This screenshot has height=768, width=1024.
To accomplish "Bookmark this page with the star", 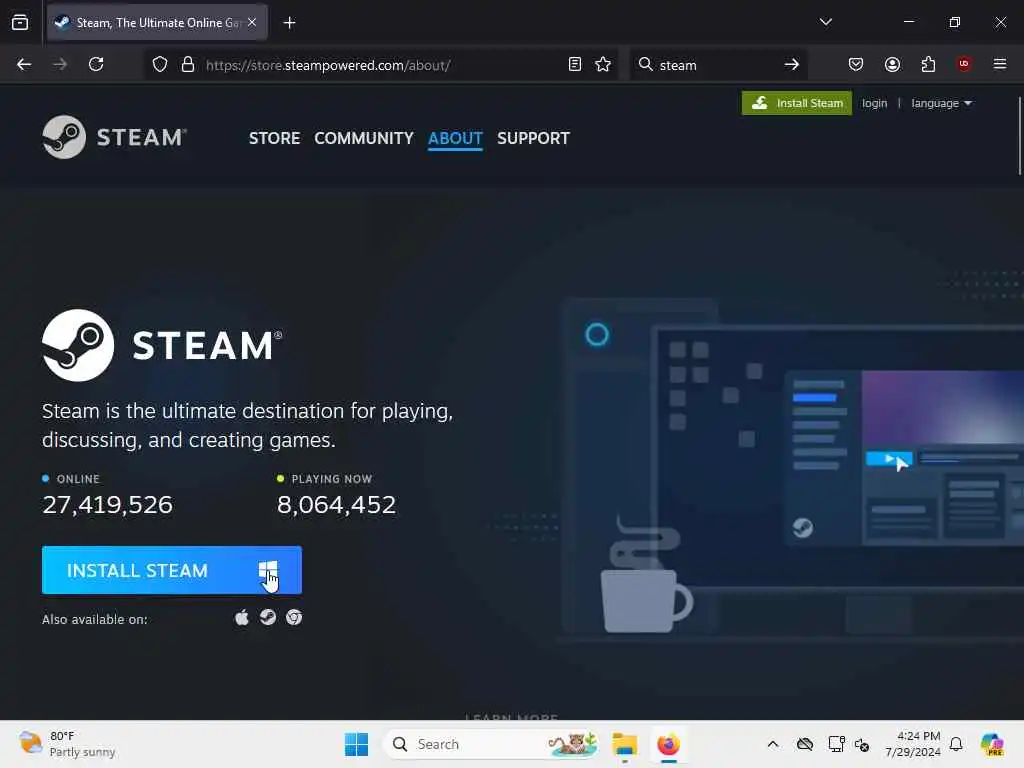I will pyautogui.click(x=603, y=64).
